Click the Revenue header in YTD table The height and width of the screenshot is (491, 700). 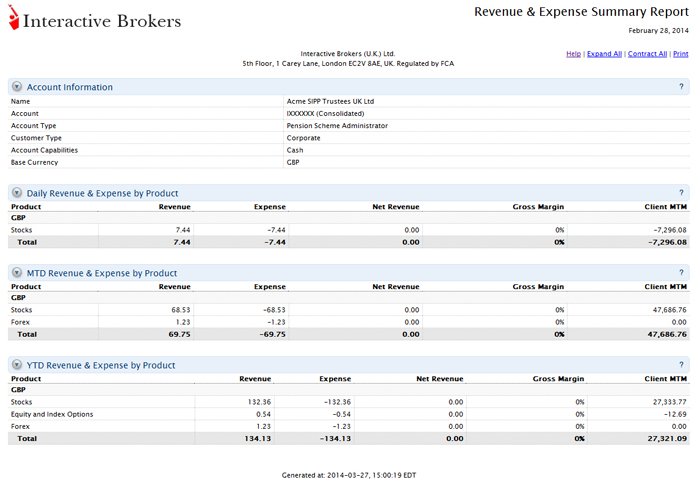click(255, 379)
